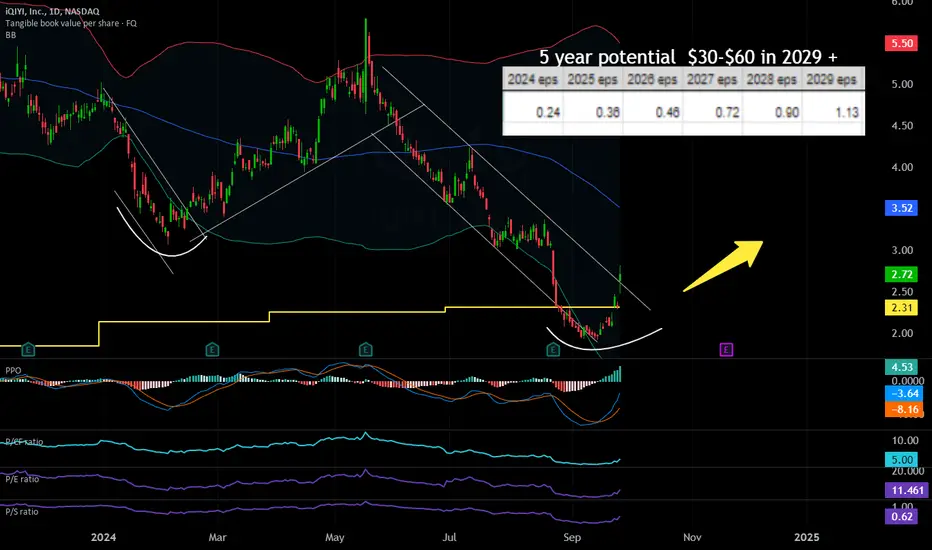Select the yellow upward arrow drawing
Screen dimensions: 932x550
click(723, 265)
